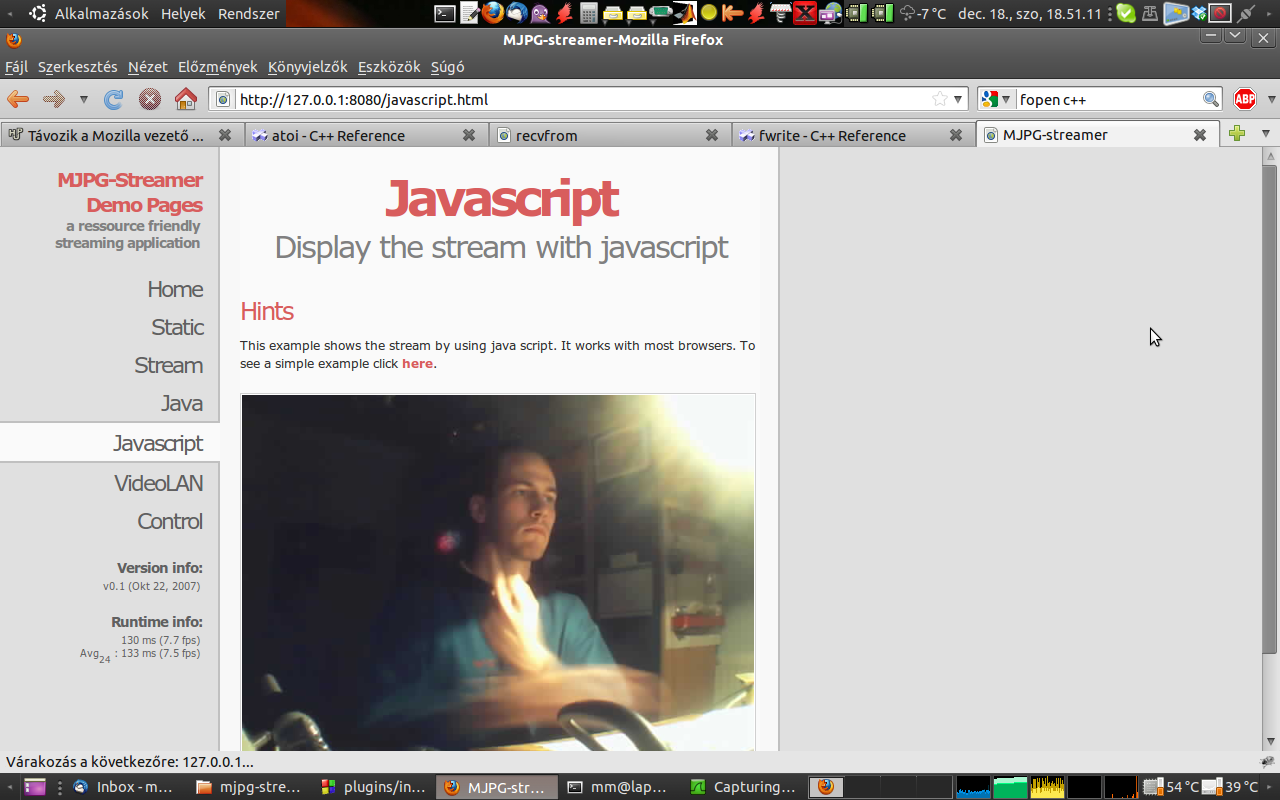Click the search box containing 'fopen c++'
The image size is (1280, 800).
(1109, 99)
